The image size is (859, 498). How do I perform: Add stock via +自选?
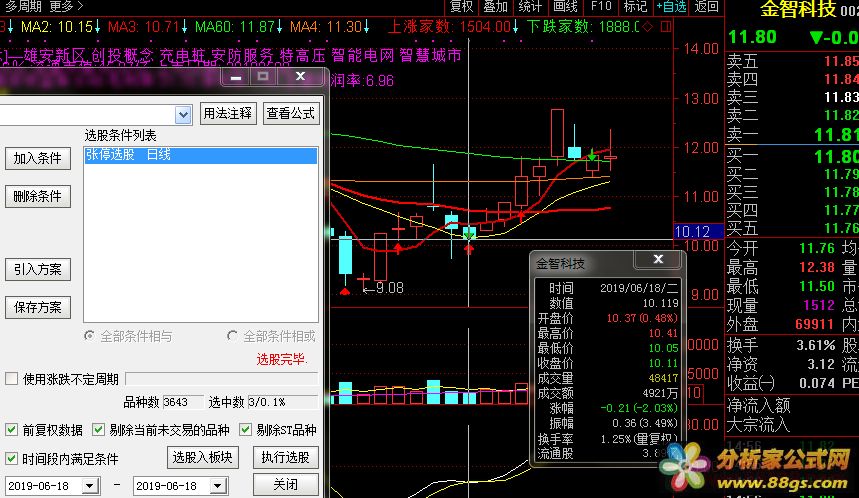671,7
